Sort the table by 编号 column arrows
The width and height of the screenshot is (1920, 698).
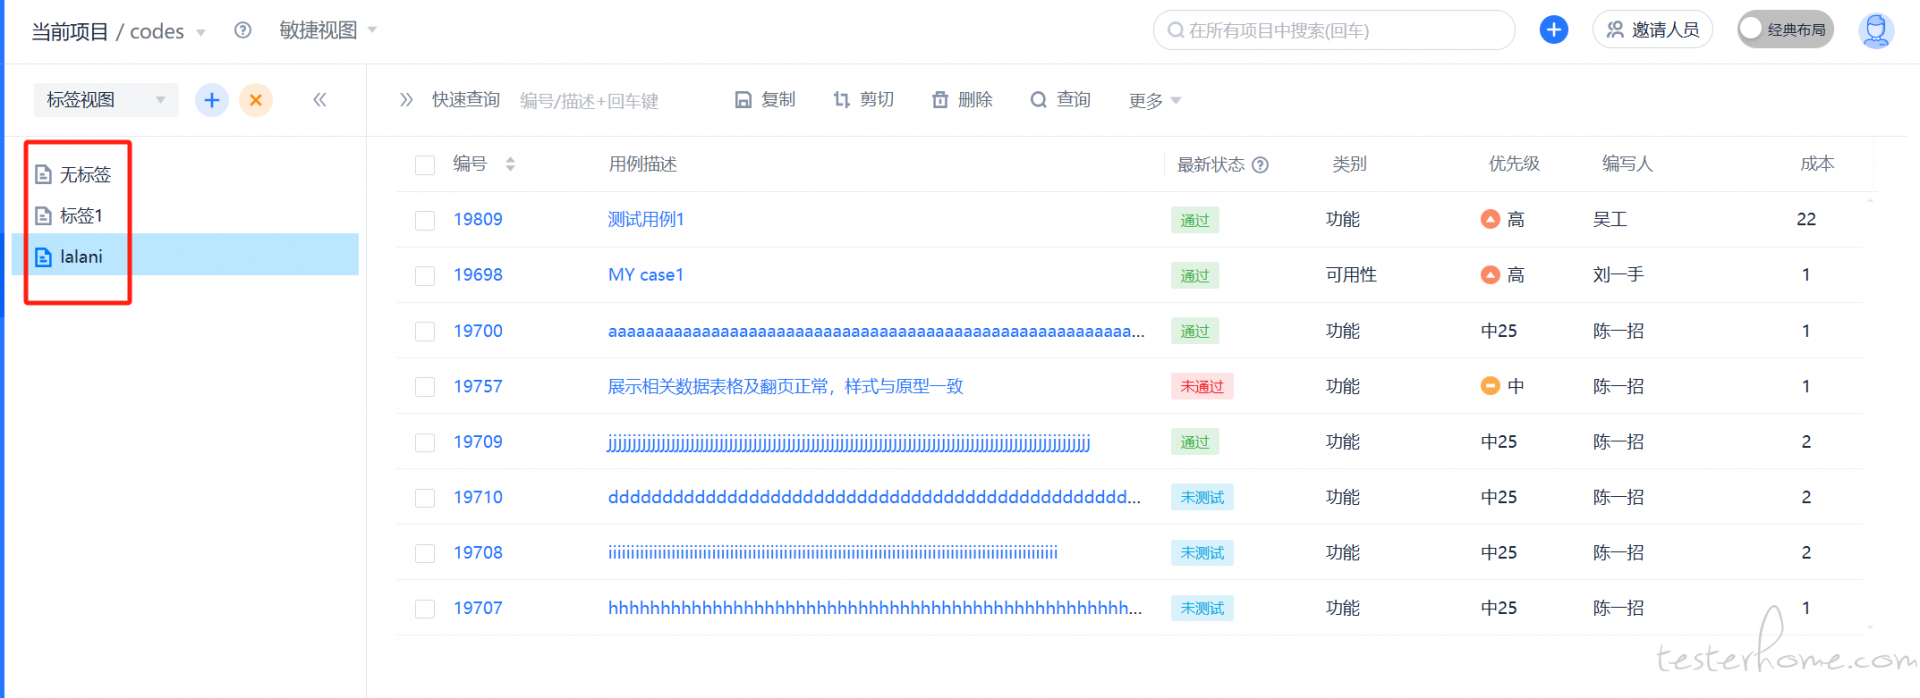click(510, 164)
